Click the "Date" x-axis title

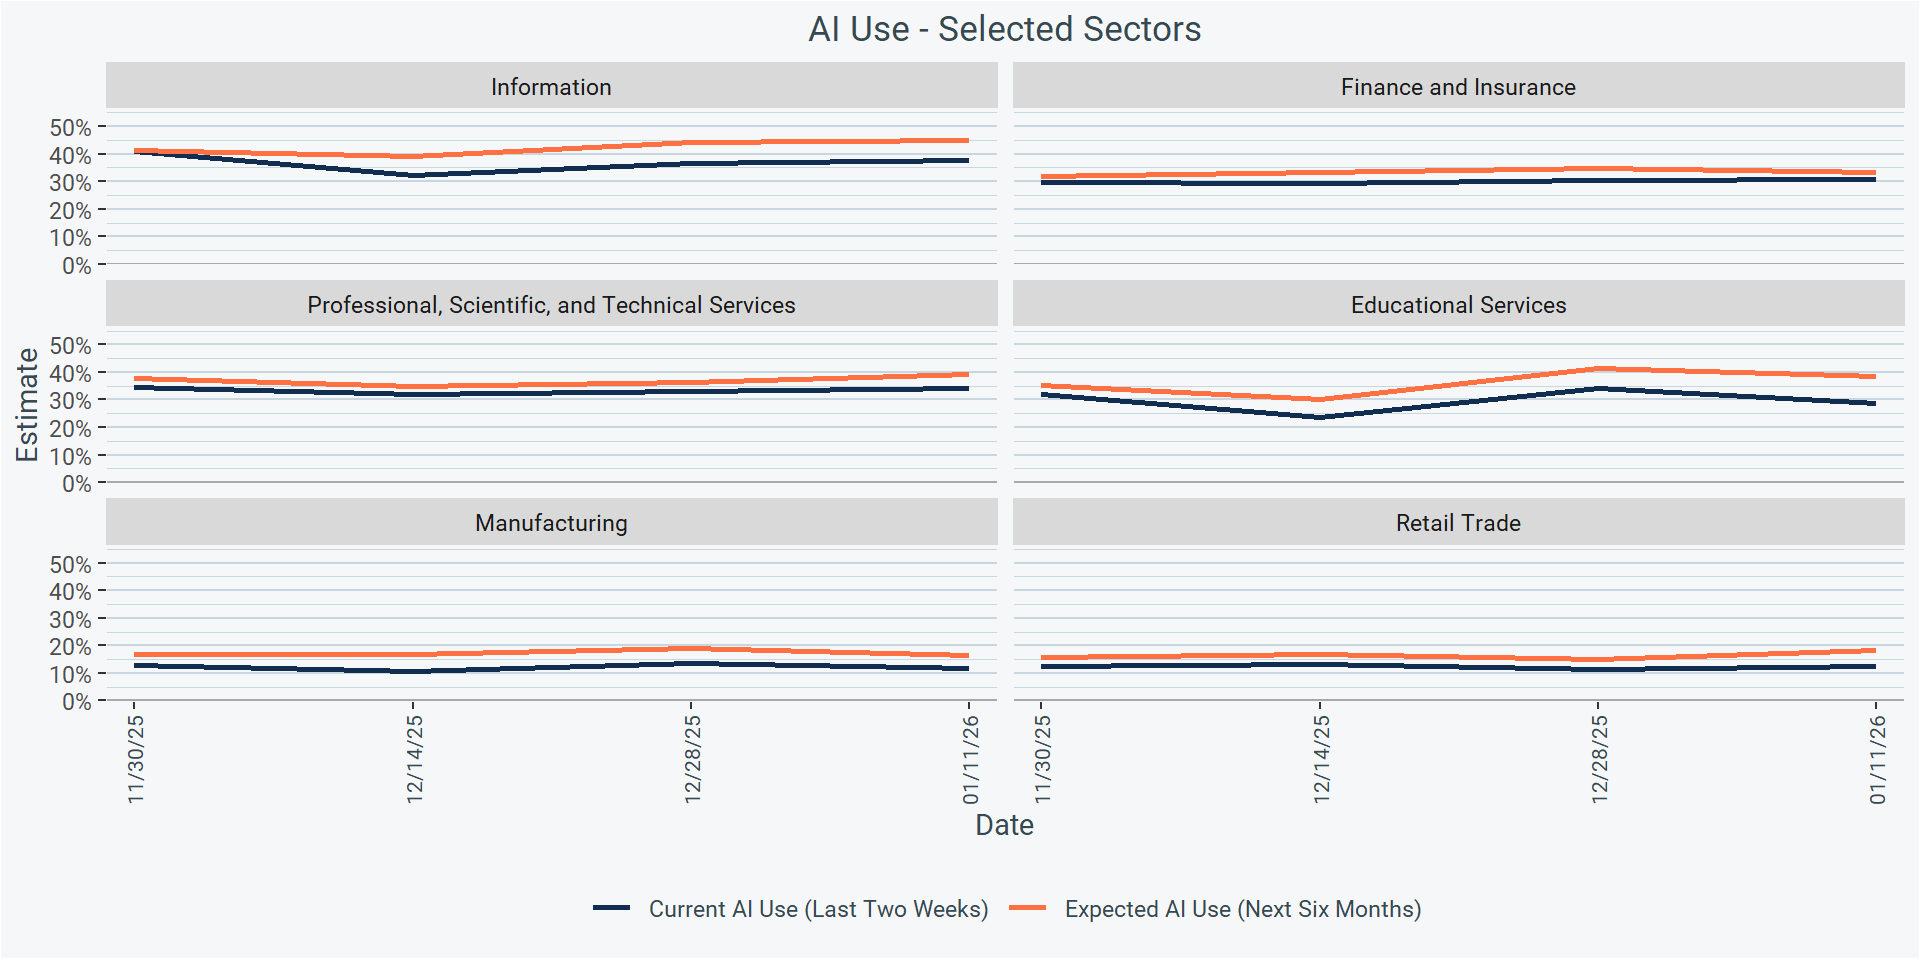click(x=1004, y=825)
